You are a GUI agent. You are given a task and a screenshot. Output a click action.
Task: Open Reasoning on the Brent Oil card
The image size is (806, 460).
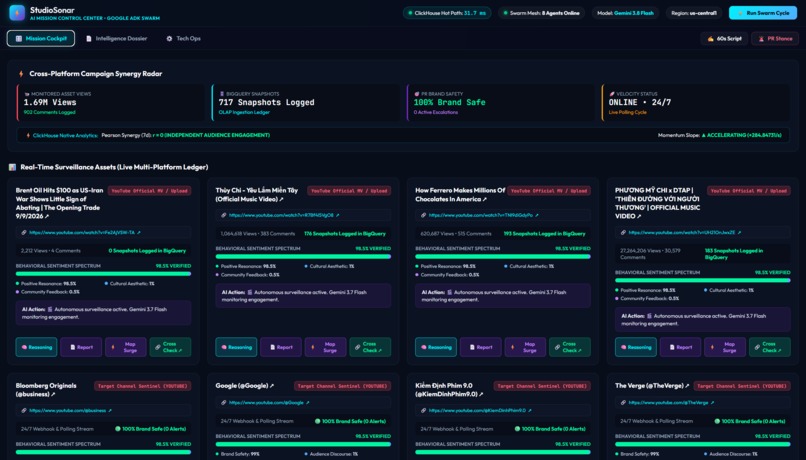[x=36, y=347]
